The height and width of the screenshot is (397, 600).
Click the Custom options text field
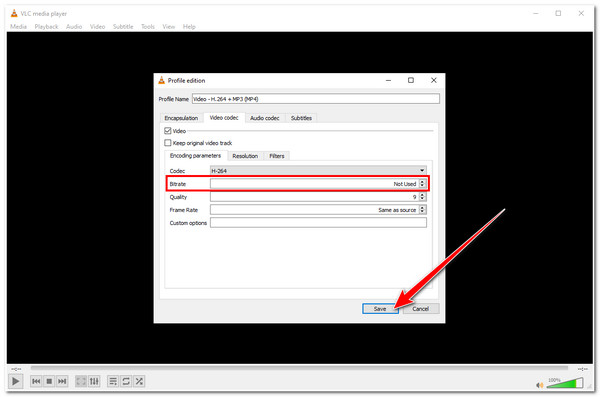(318, 223)
